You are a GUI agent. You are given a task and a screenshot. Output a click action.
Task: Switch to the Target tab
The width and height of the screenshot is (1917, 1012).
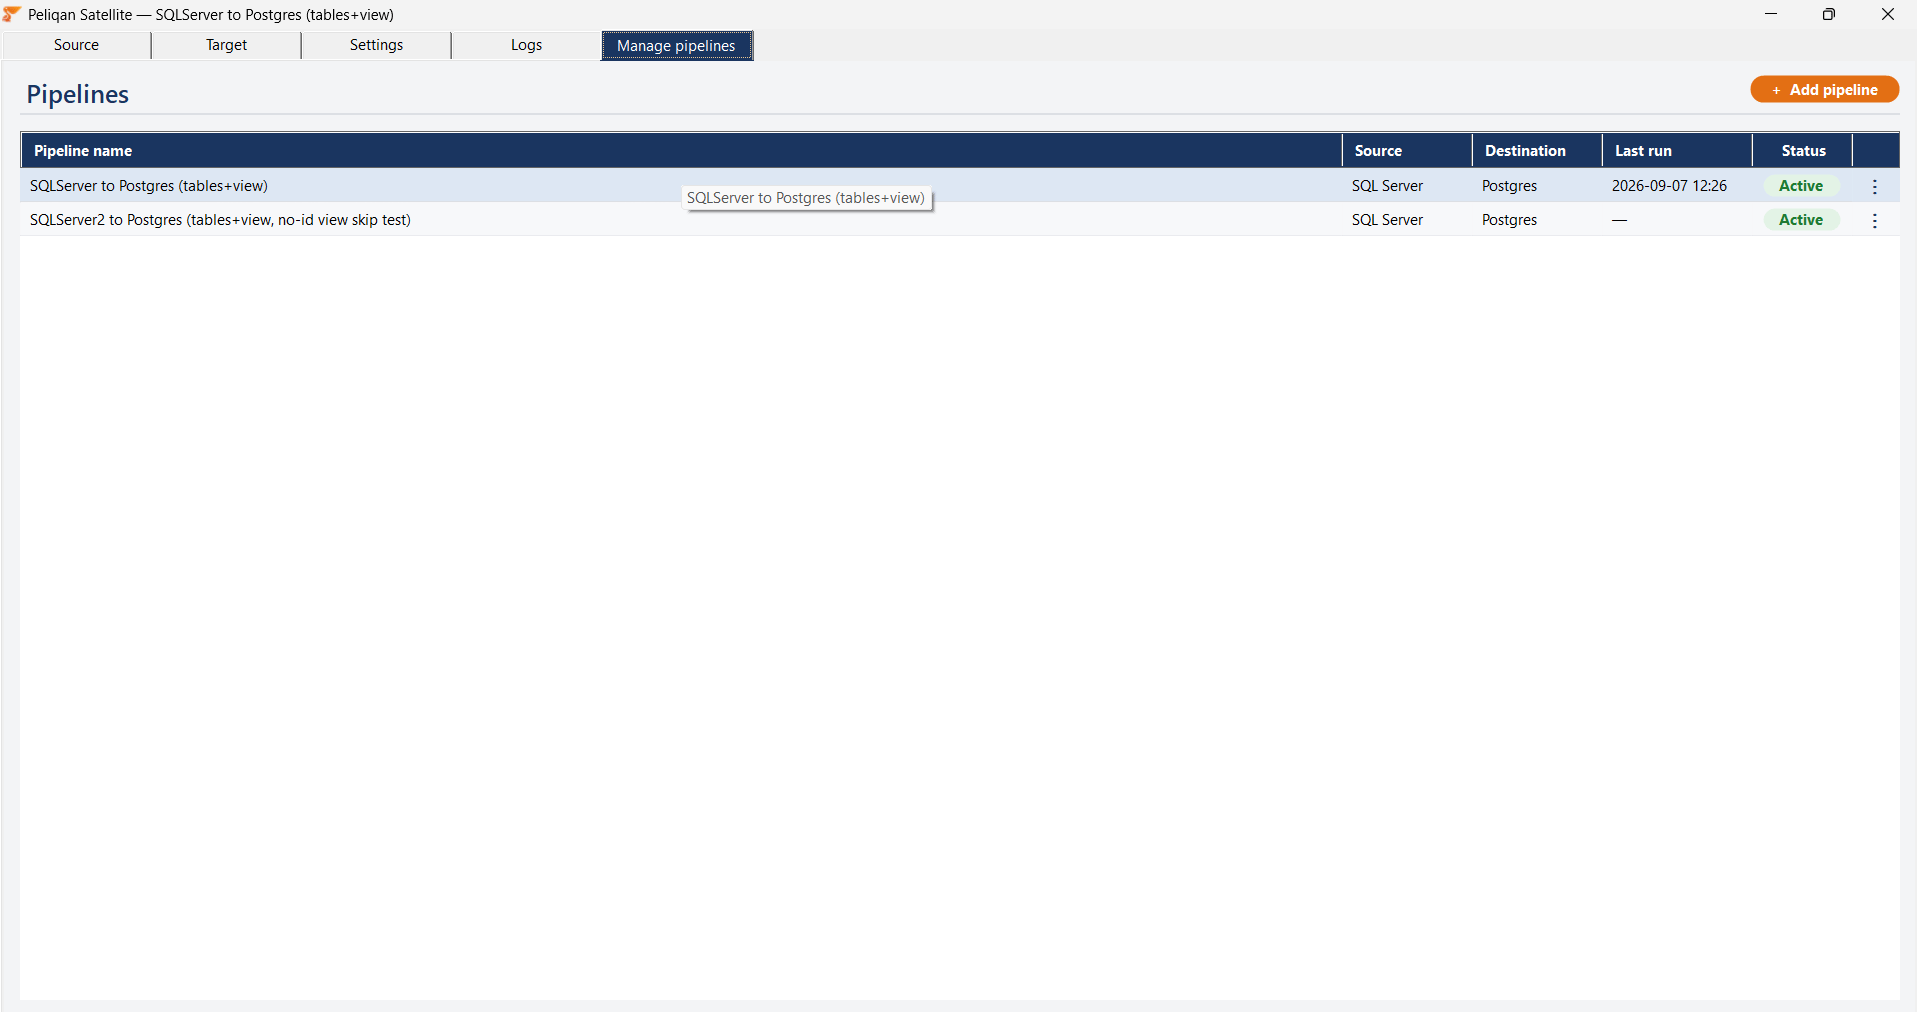(x=226, y=45)
